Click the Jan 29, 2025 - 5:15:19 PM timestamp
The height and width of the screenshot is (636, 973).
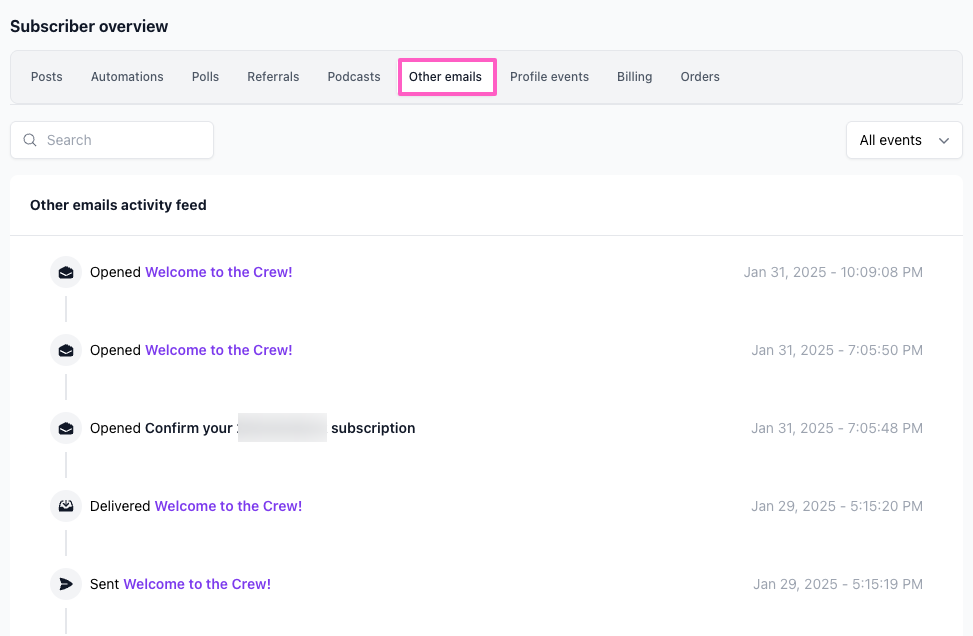(838, 584)
